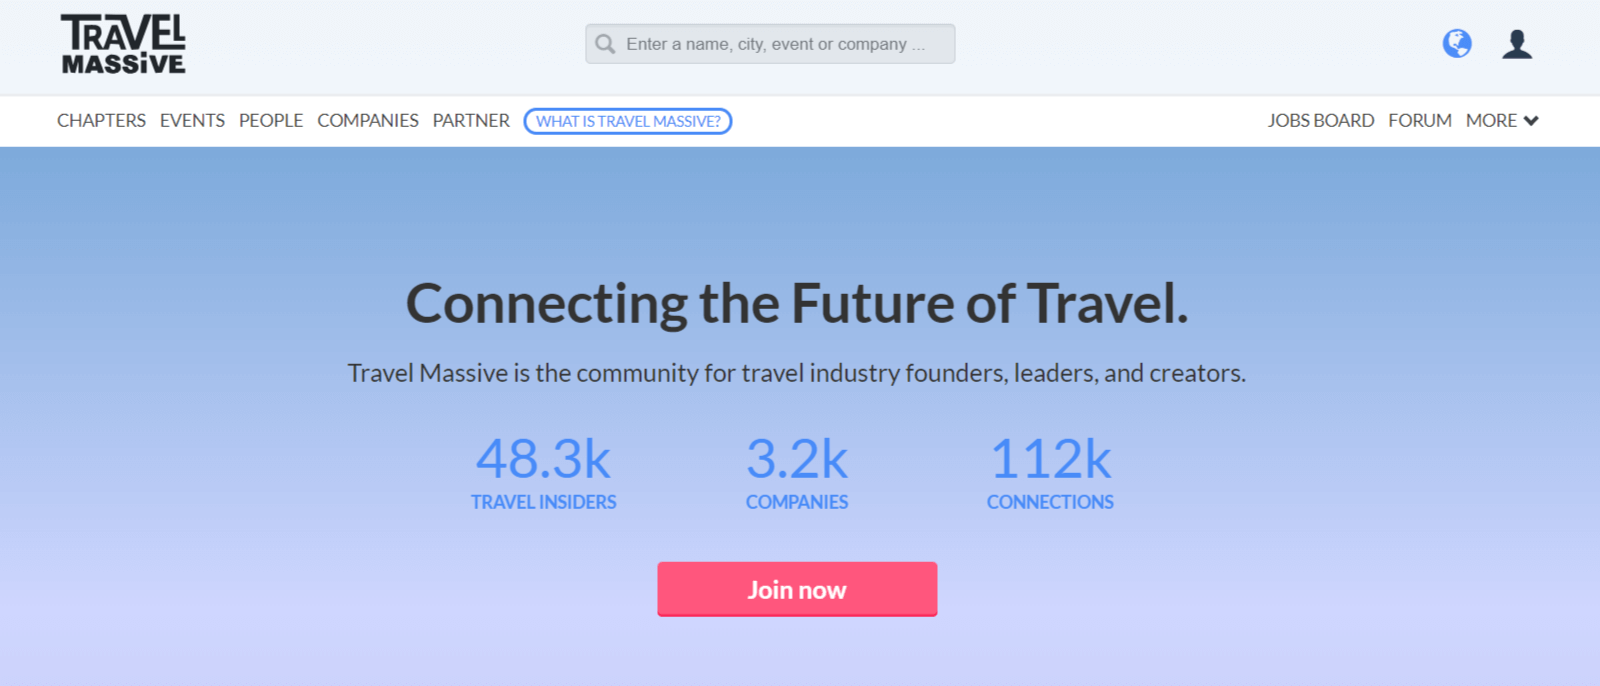
Task: Click the Connecting the Future of Travel heading
Action: 797,304
